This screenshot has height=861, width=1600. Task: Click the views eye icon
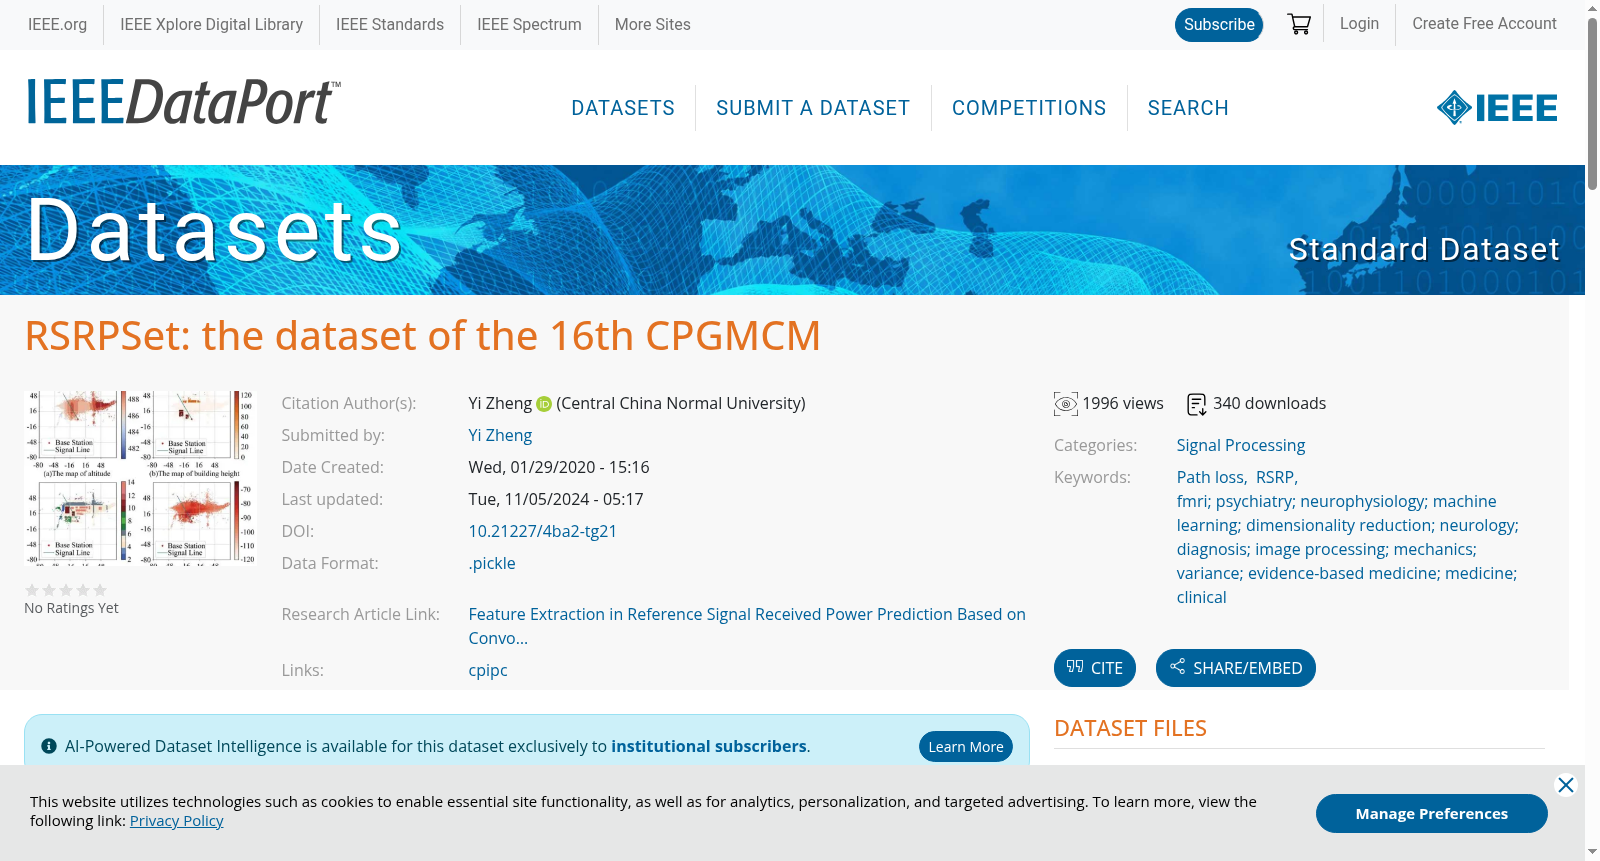click(1066, 404)
